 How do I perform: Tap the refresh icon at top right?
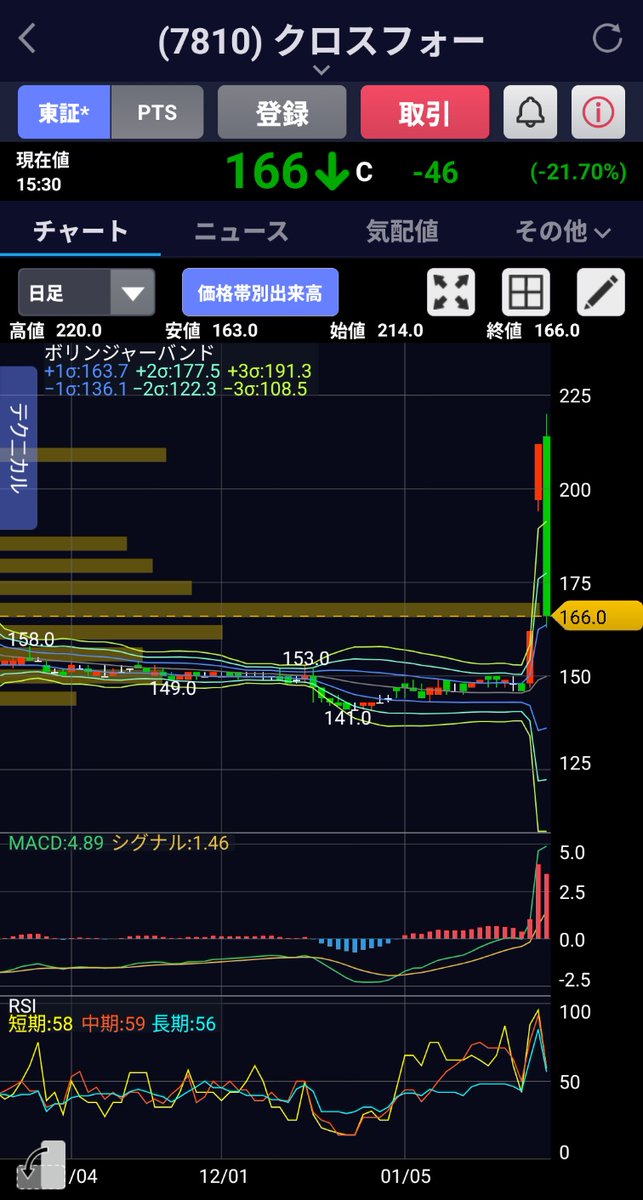pos(607,39)
